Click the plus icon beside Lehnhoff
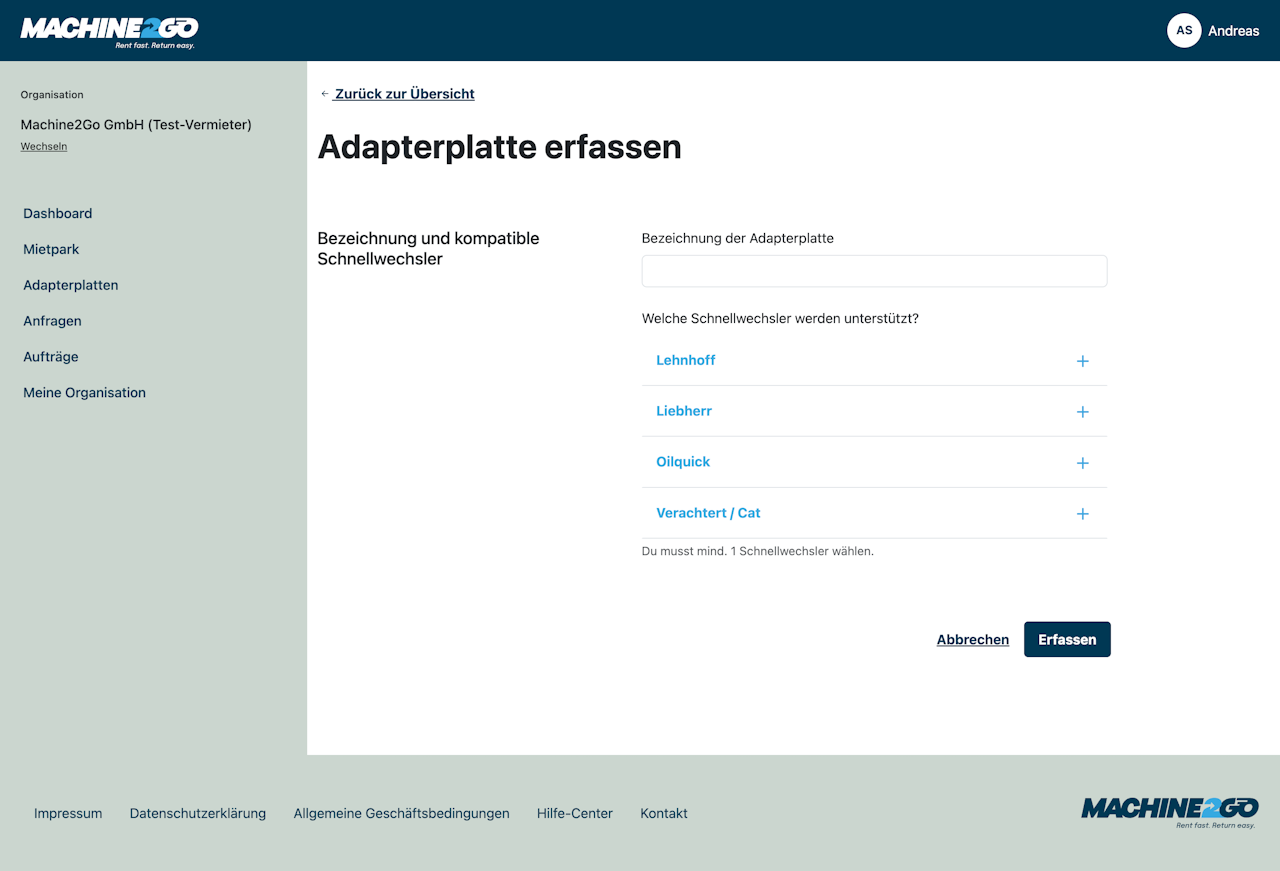The height and width of the screenshot is (871, 1280). pyautogui.click(x=1082, y=361)
